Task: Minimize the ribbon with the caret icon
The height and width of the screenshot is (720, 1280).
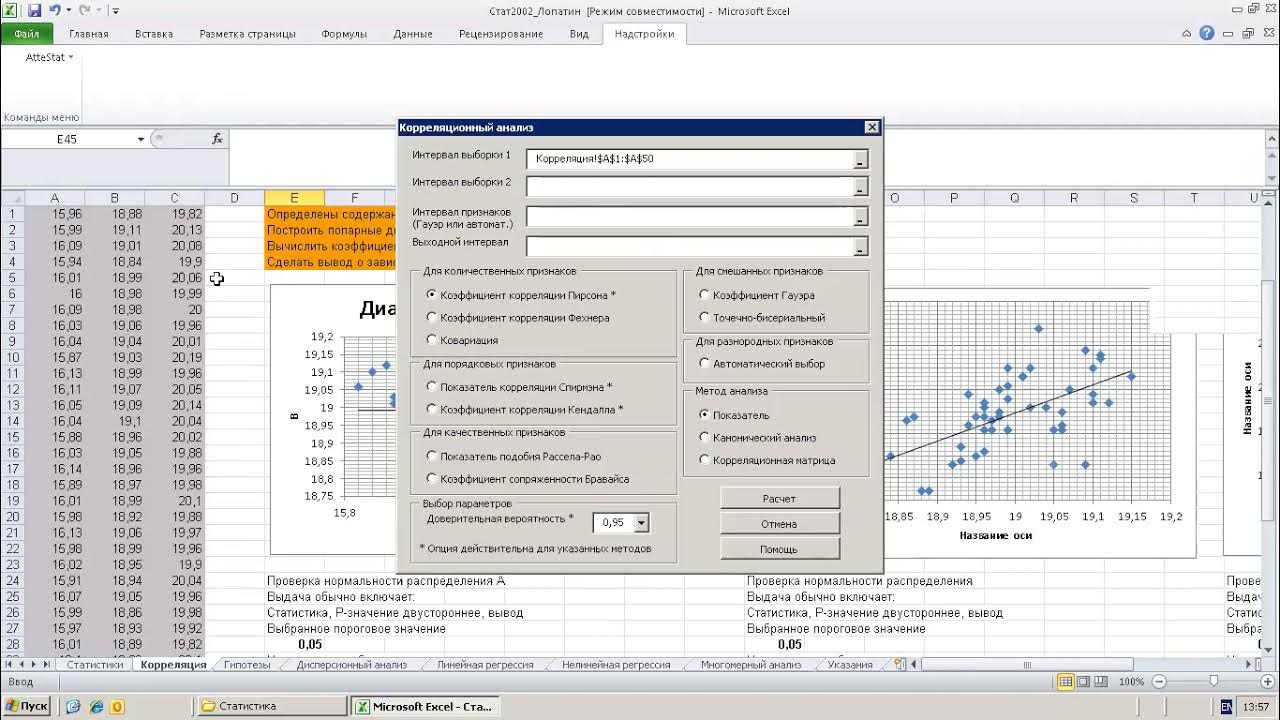Action: 1187,33
